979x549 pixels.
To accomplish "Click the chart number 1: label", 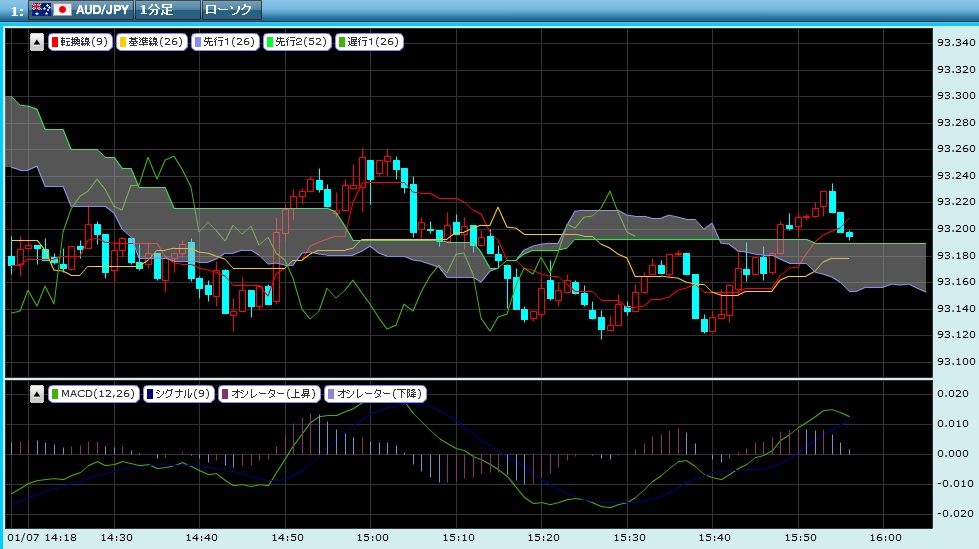I will click(x=17, y=11).
